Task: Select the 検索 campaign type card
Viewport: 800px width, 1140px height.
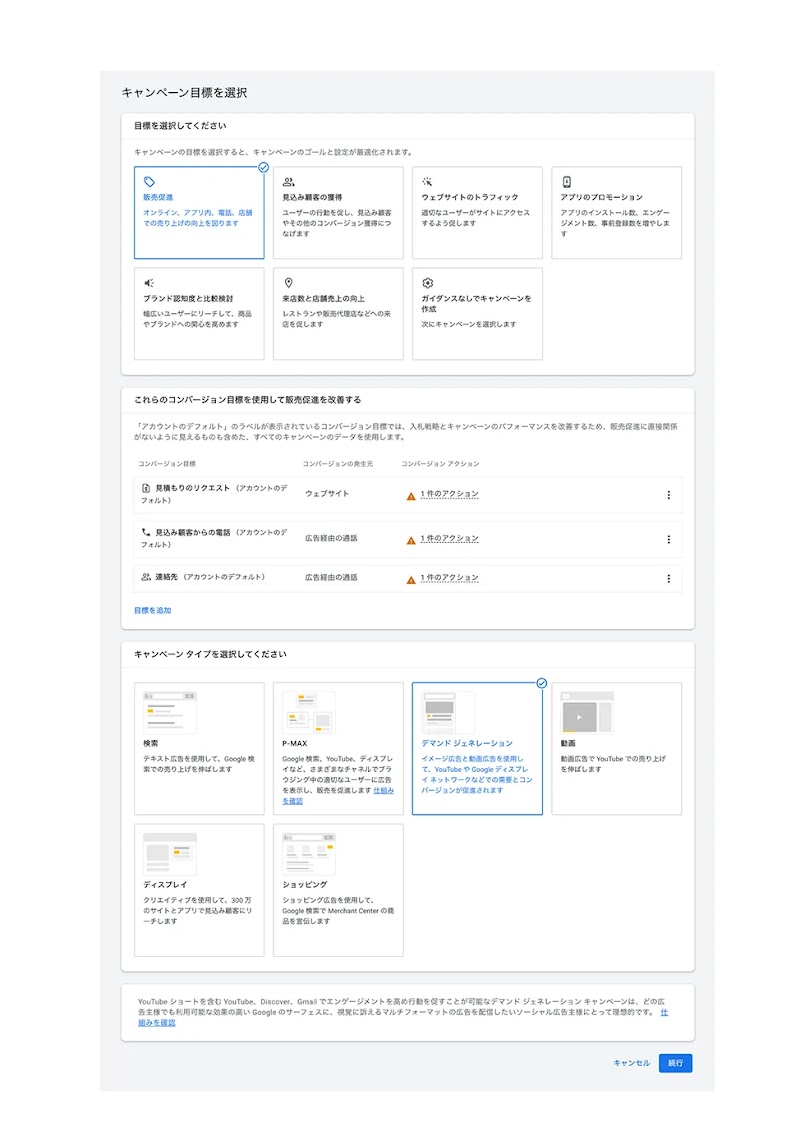Action: 198,747
